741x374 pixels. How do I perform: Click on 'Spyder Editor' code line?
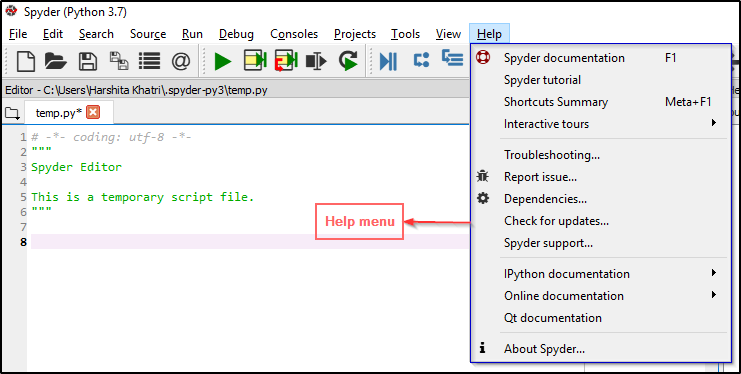coord(77,167)
